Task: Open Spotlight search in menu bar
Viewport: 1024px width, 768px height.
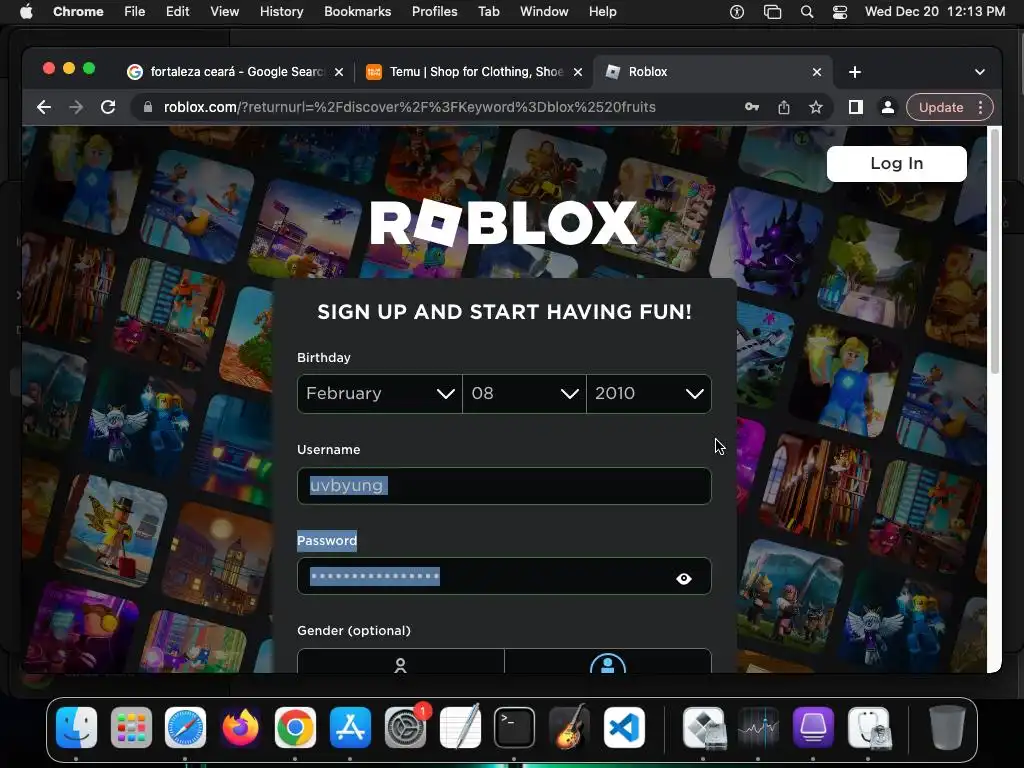Action: [x=807, y=11]
